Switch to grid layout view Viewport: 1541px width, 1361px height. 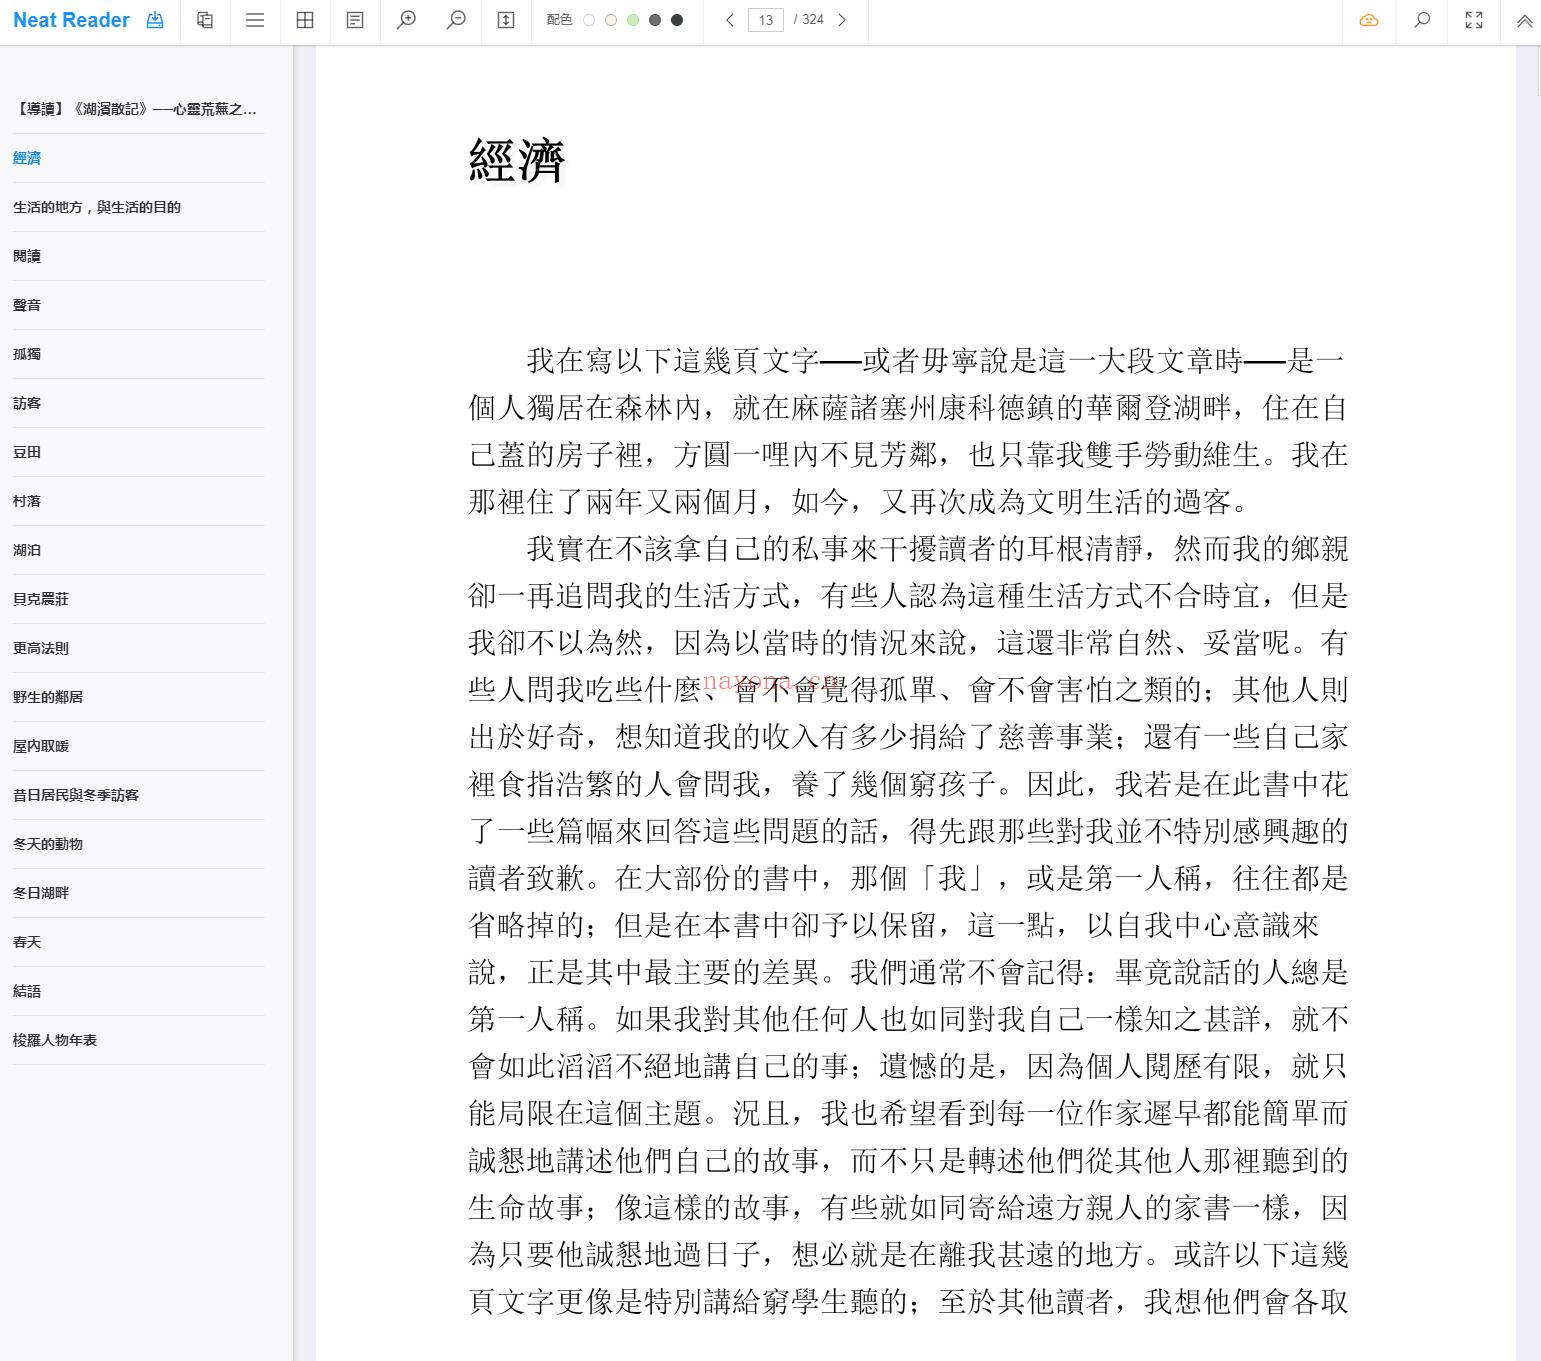click(x=305, y=20)
